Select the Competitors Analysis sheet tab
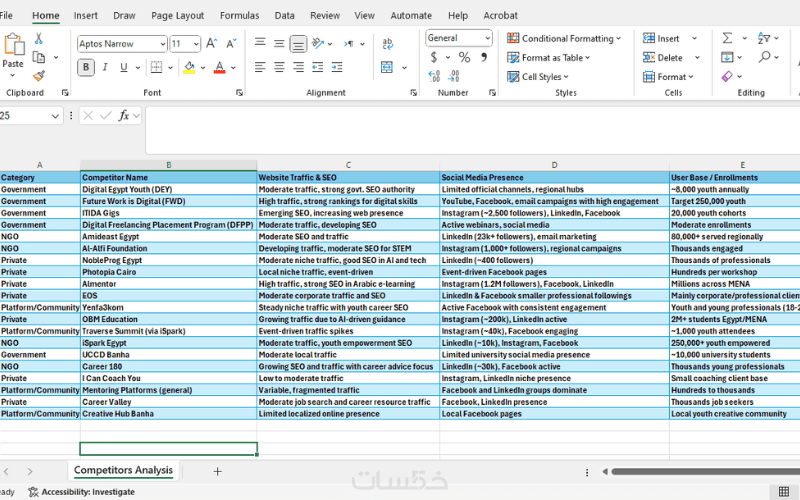The image size is (800, 500). coord(123,470)
